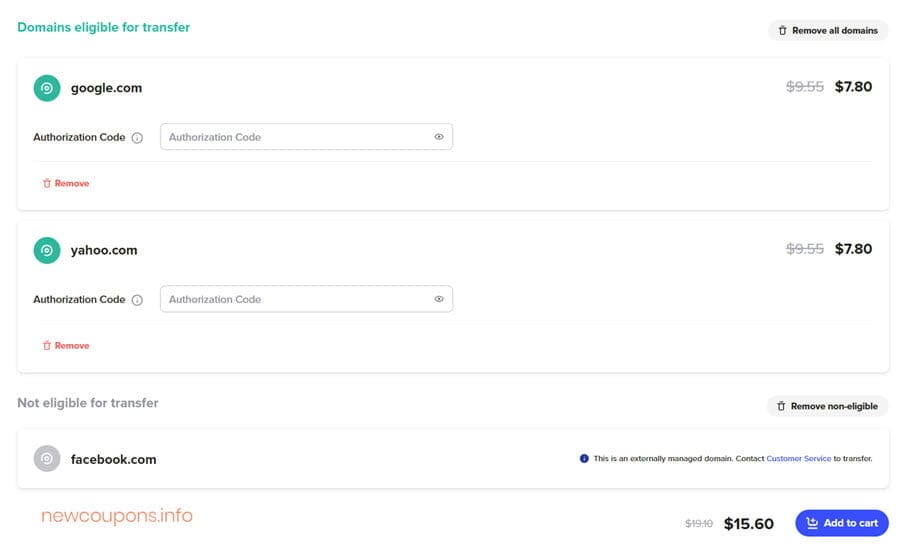The image size is (900, 546).
Task: Click Add to cart button
Action: pos(841,523)
